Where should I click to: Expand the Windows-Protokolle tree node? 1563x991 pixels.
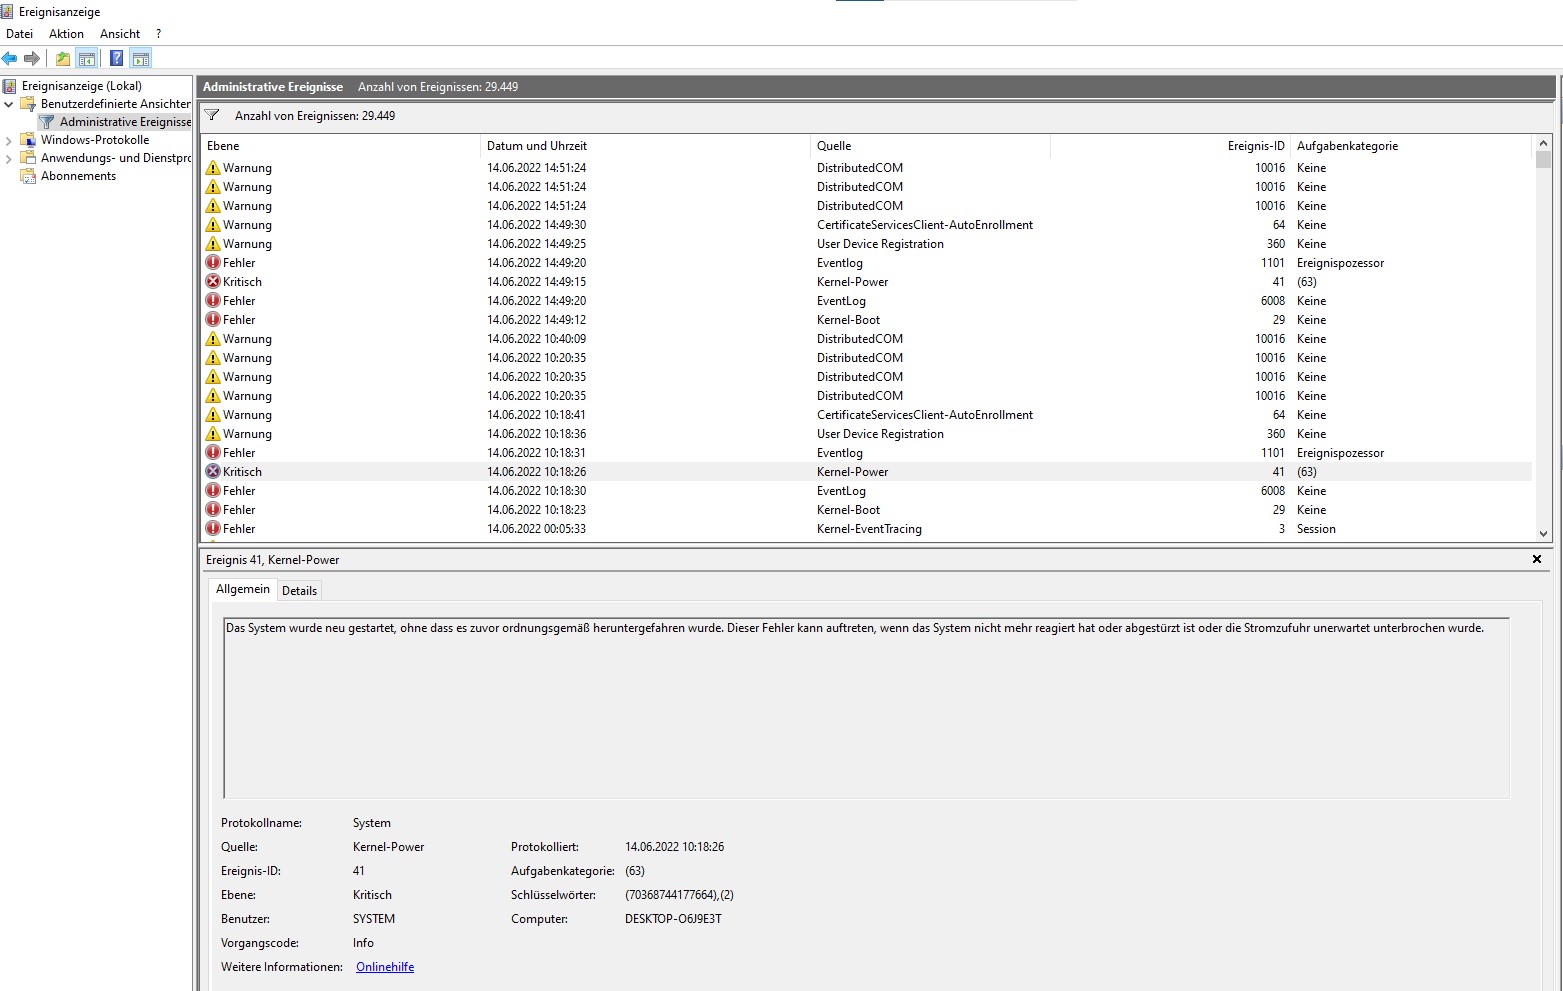(x=9, y=140)
